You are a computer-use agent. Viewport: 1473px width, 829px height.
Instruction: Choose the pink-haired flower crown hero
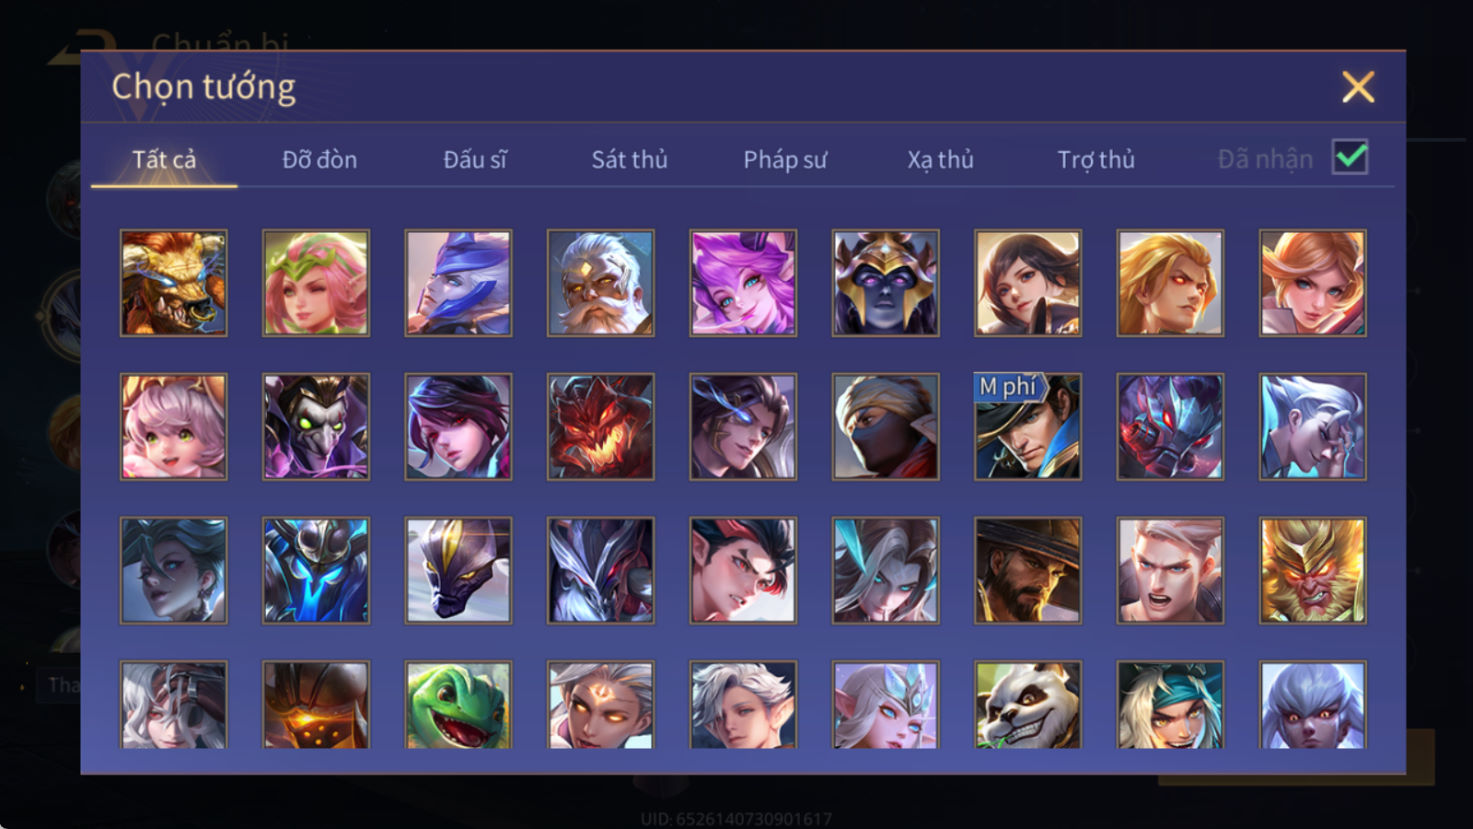click(x=316, y=283)
